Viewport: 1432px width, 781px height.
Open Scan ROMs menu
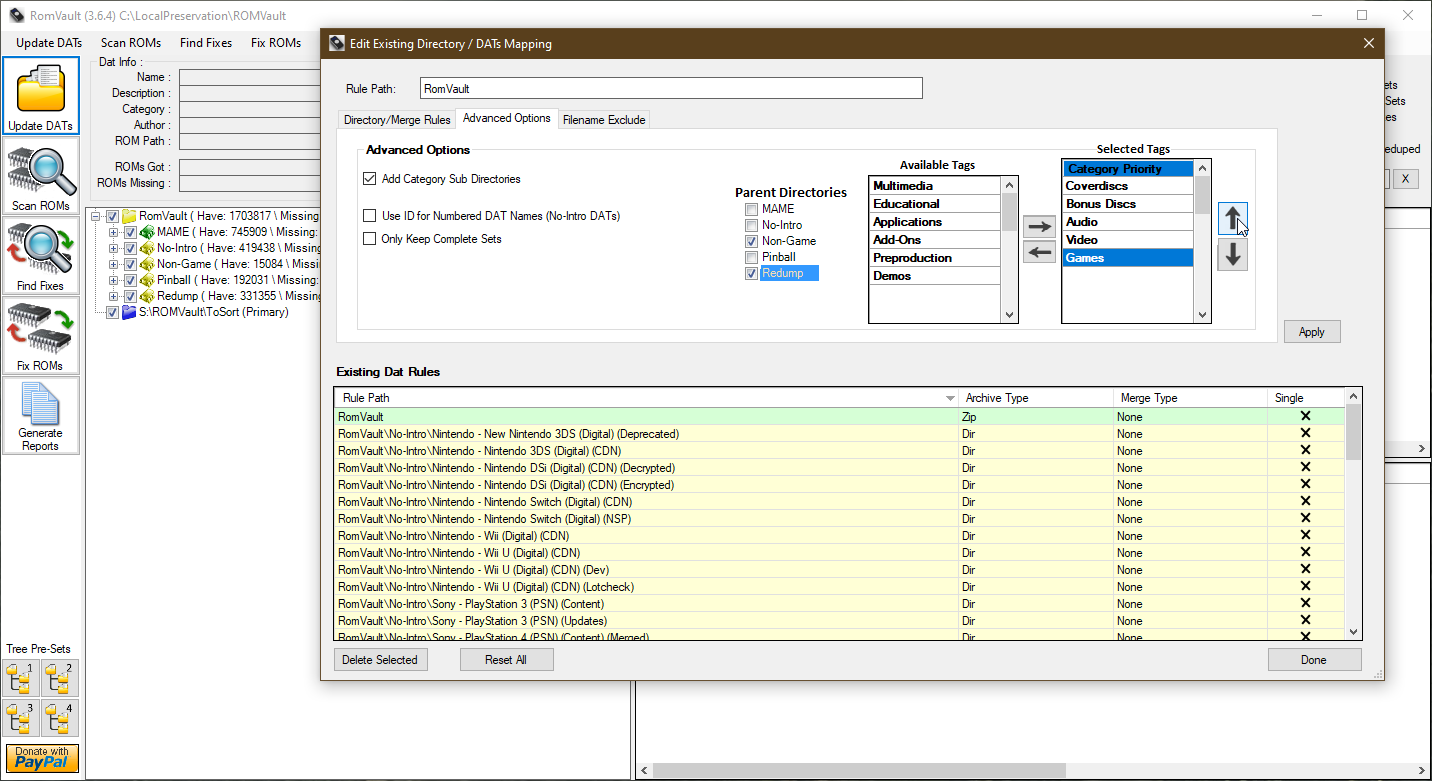(131, 43)
